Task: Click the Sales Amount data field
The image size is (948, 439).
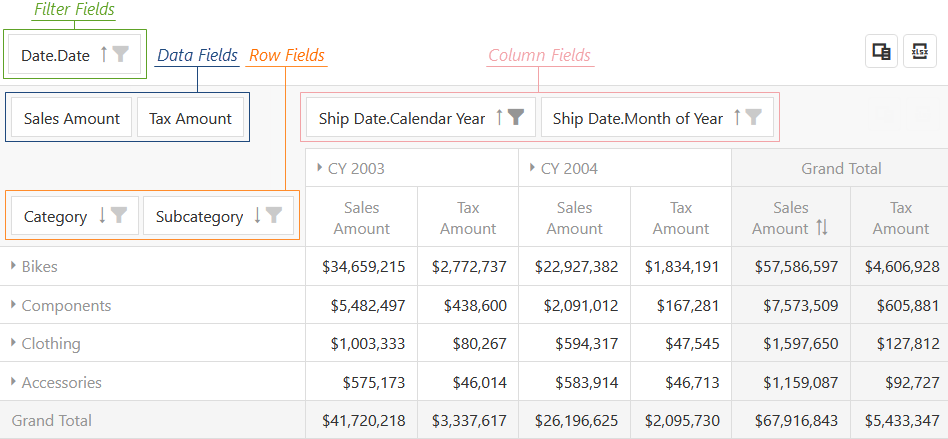Action: [x=72, y=118]
